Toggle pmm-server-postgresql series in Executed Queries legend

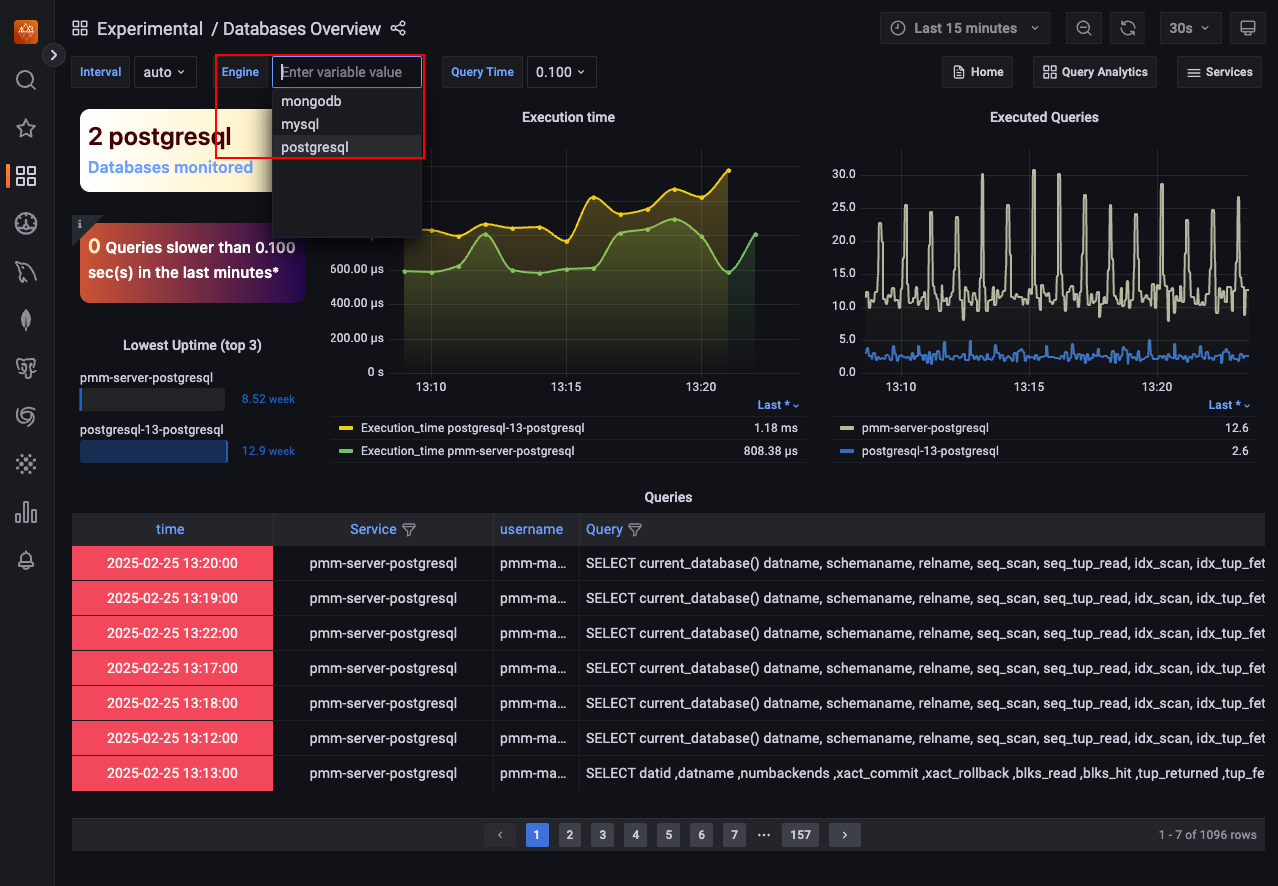[x=925, y=428]
